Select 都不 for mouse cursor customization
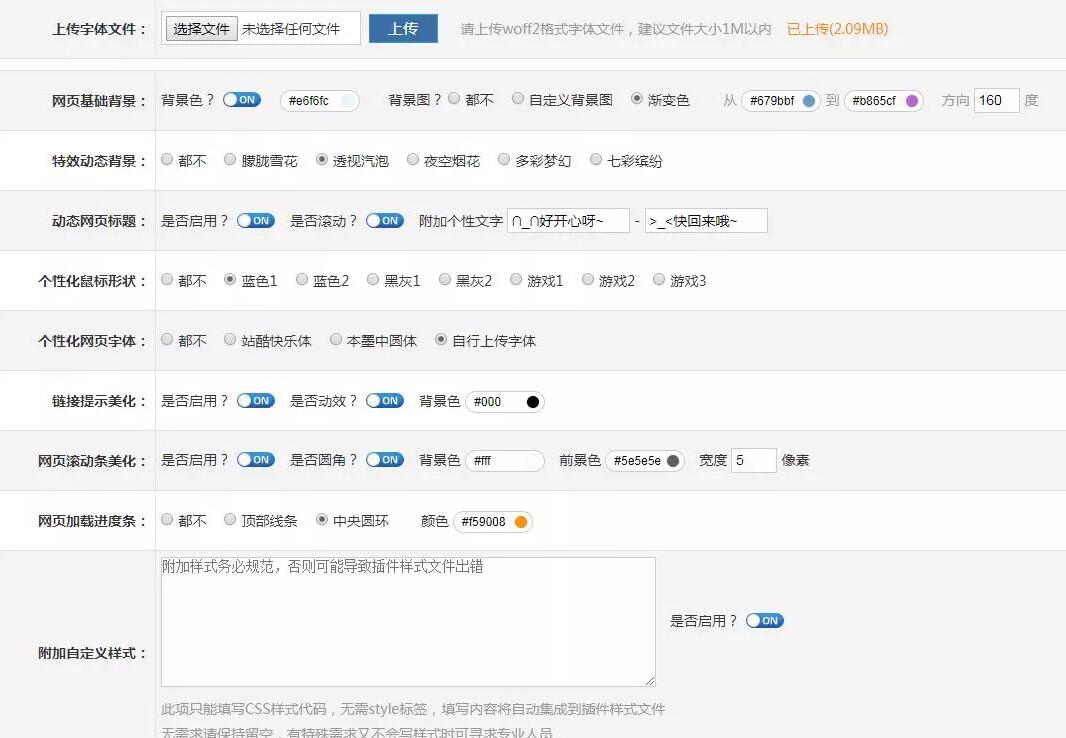The height and width of the screenshot is (738, 1066). [166, 280]
